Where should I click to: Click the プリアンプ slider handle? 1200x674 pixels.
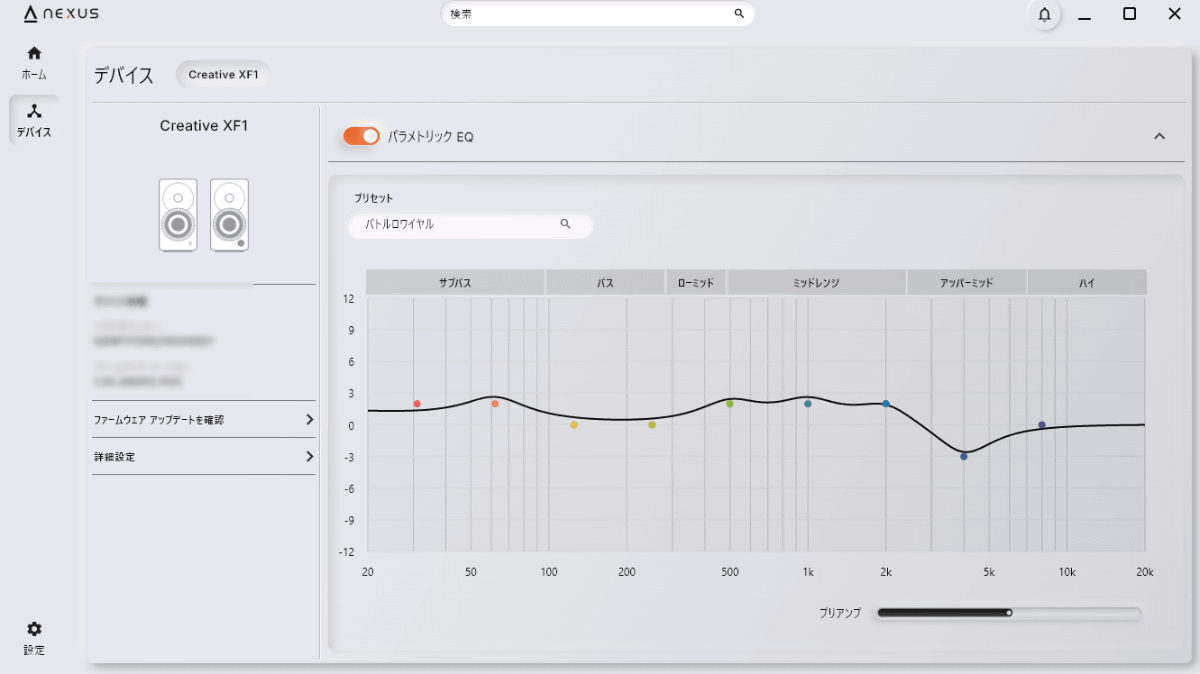click(1009, 613)
